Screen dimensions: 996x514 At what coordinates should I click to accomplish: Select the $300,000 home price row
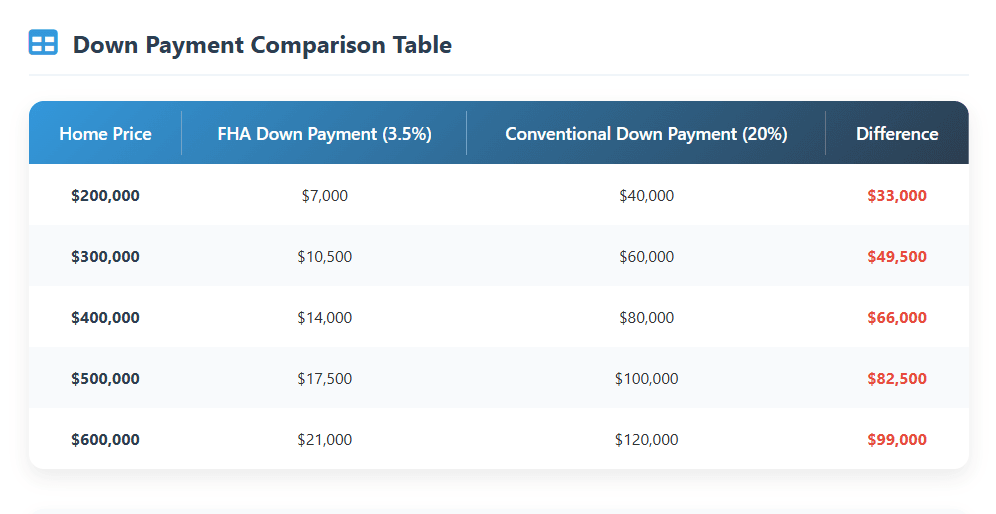pyautogui.click(x=105, y=257)
